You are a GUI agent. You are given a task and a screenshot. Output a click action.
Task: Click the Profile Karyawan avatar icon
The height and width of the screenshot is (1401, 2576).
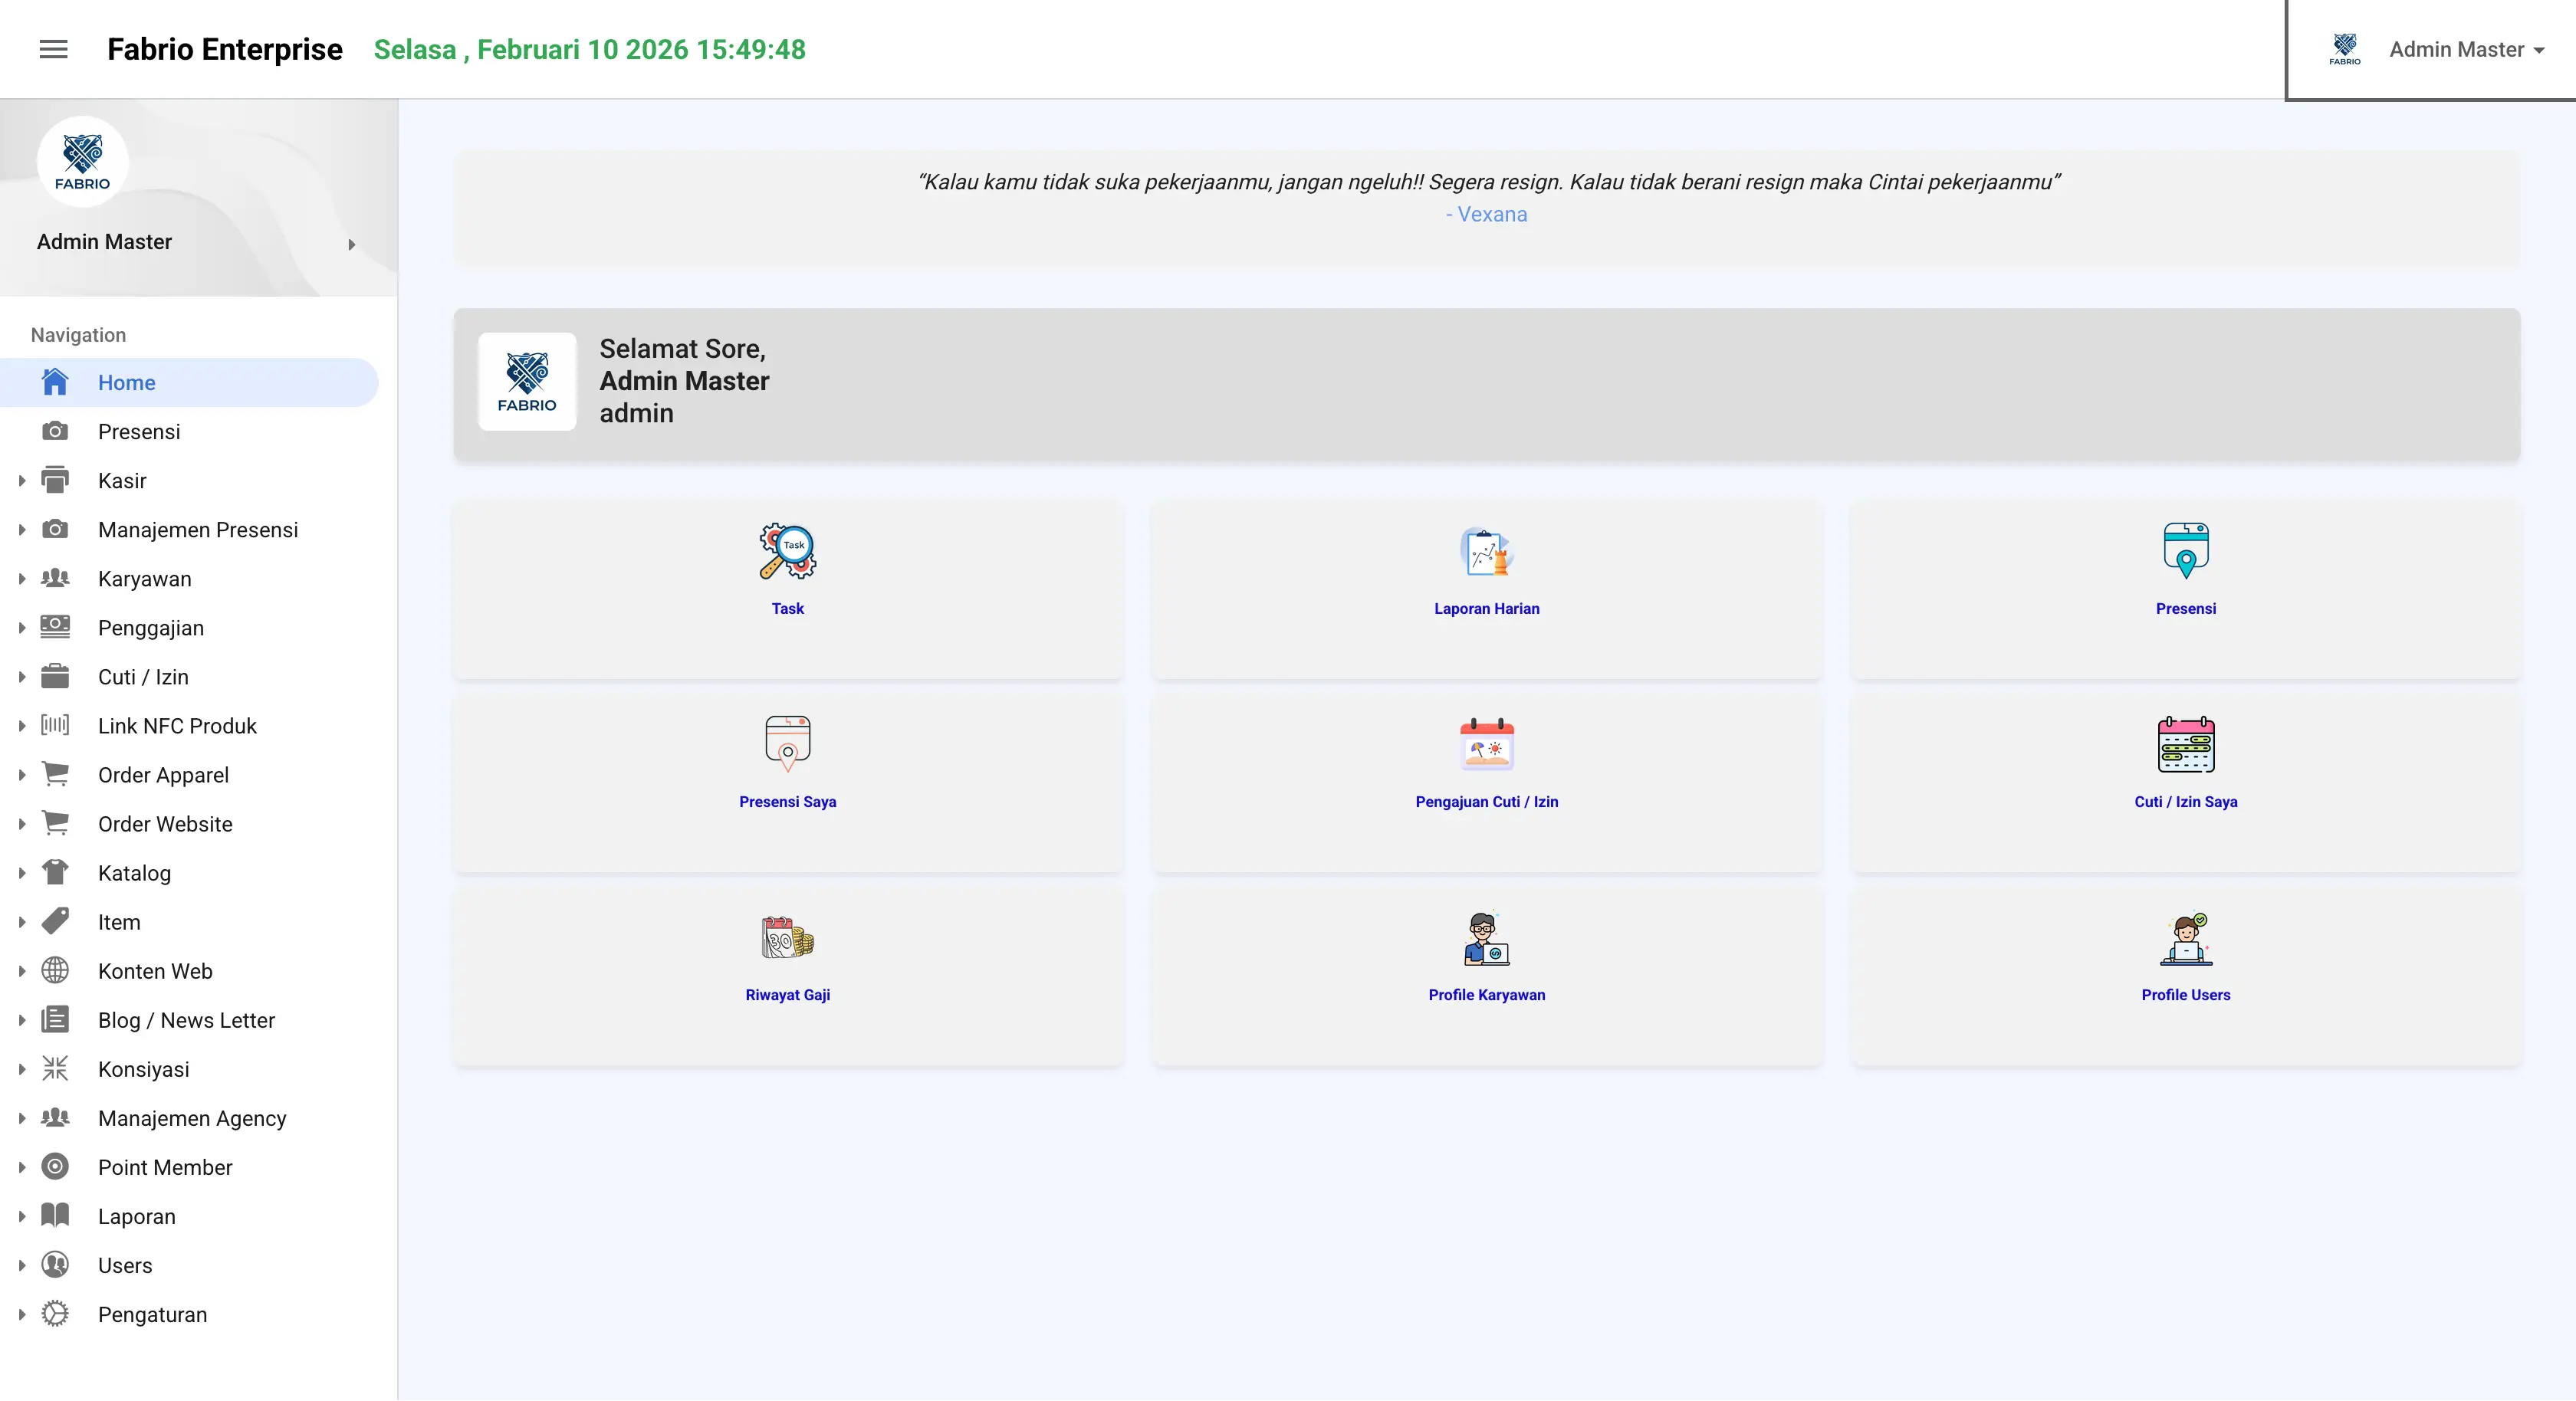pos(1486,937)
